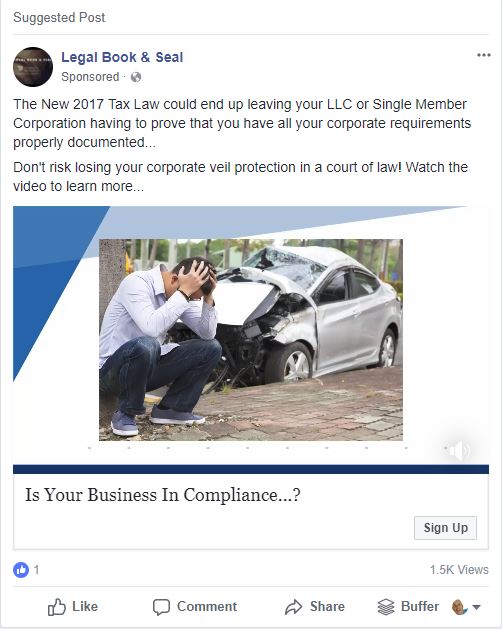Click the Sign Up button
Image resolution: width=502 pixels, height=629 pixels.
tap(445, 528)
